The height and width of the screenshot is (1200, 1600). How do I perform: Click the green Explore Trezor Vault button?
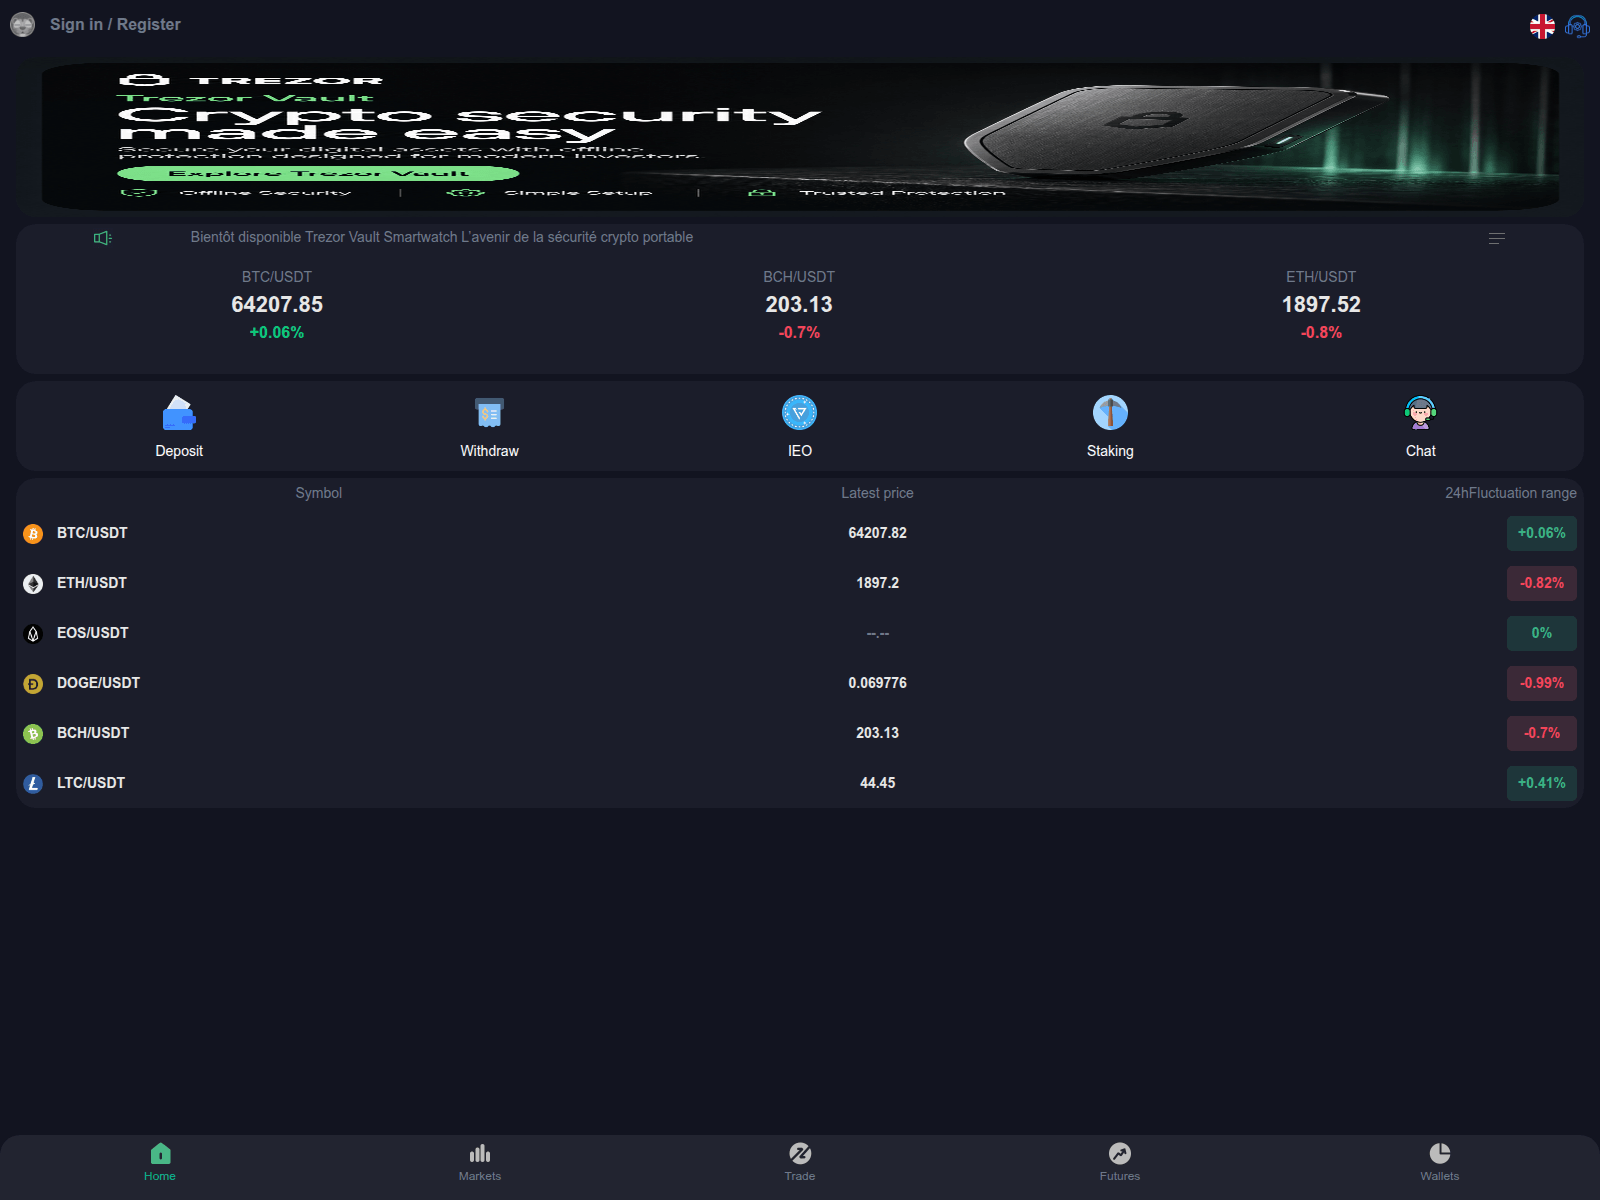coord(318,173)
